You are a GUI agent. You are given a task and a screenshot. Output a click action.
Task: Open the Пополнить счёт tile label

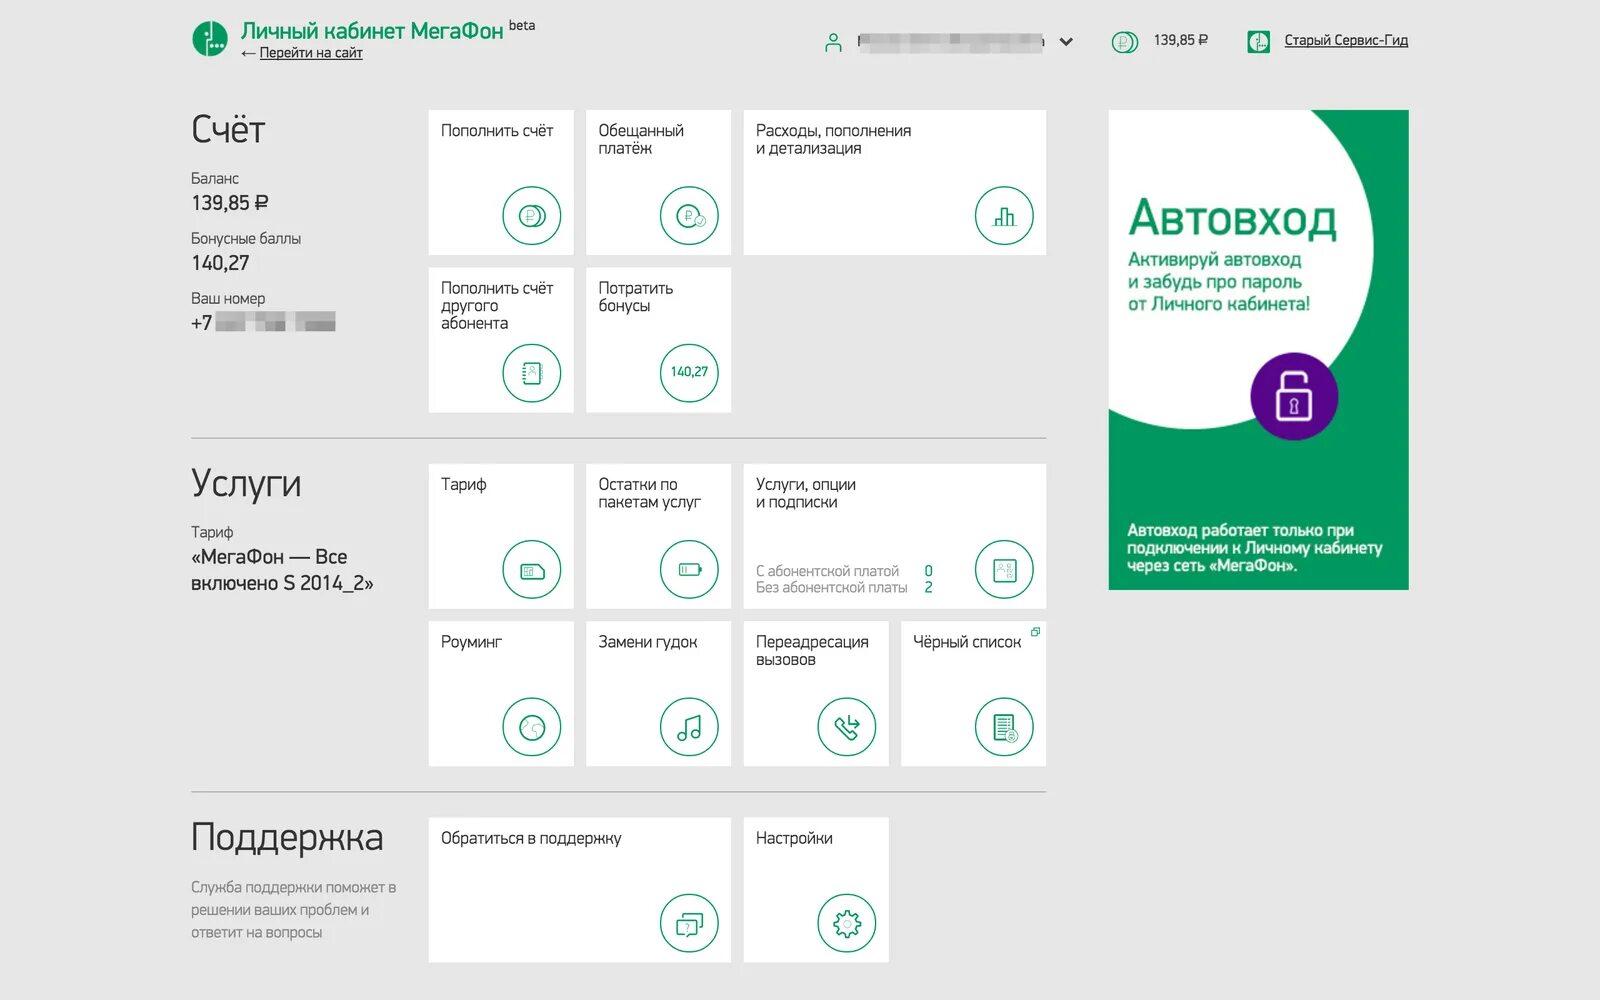(x=497, y=131)
